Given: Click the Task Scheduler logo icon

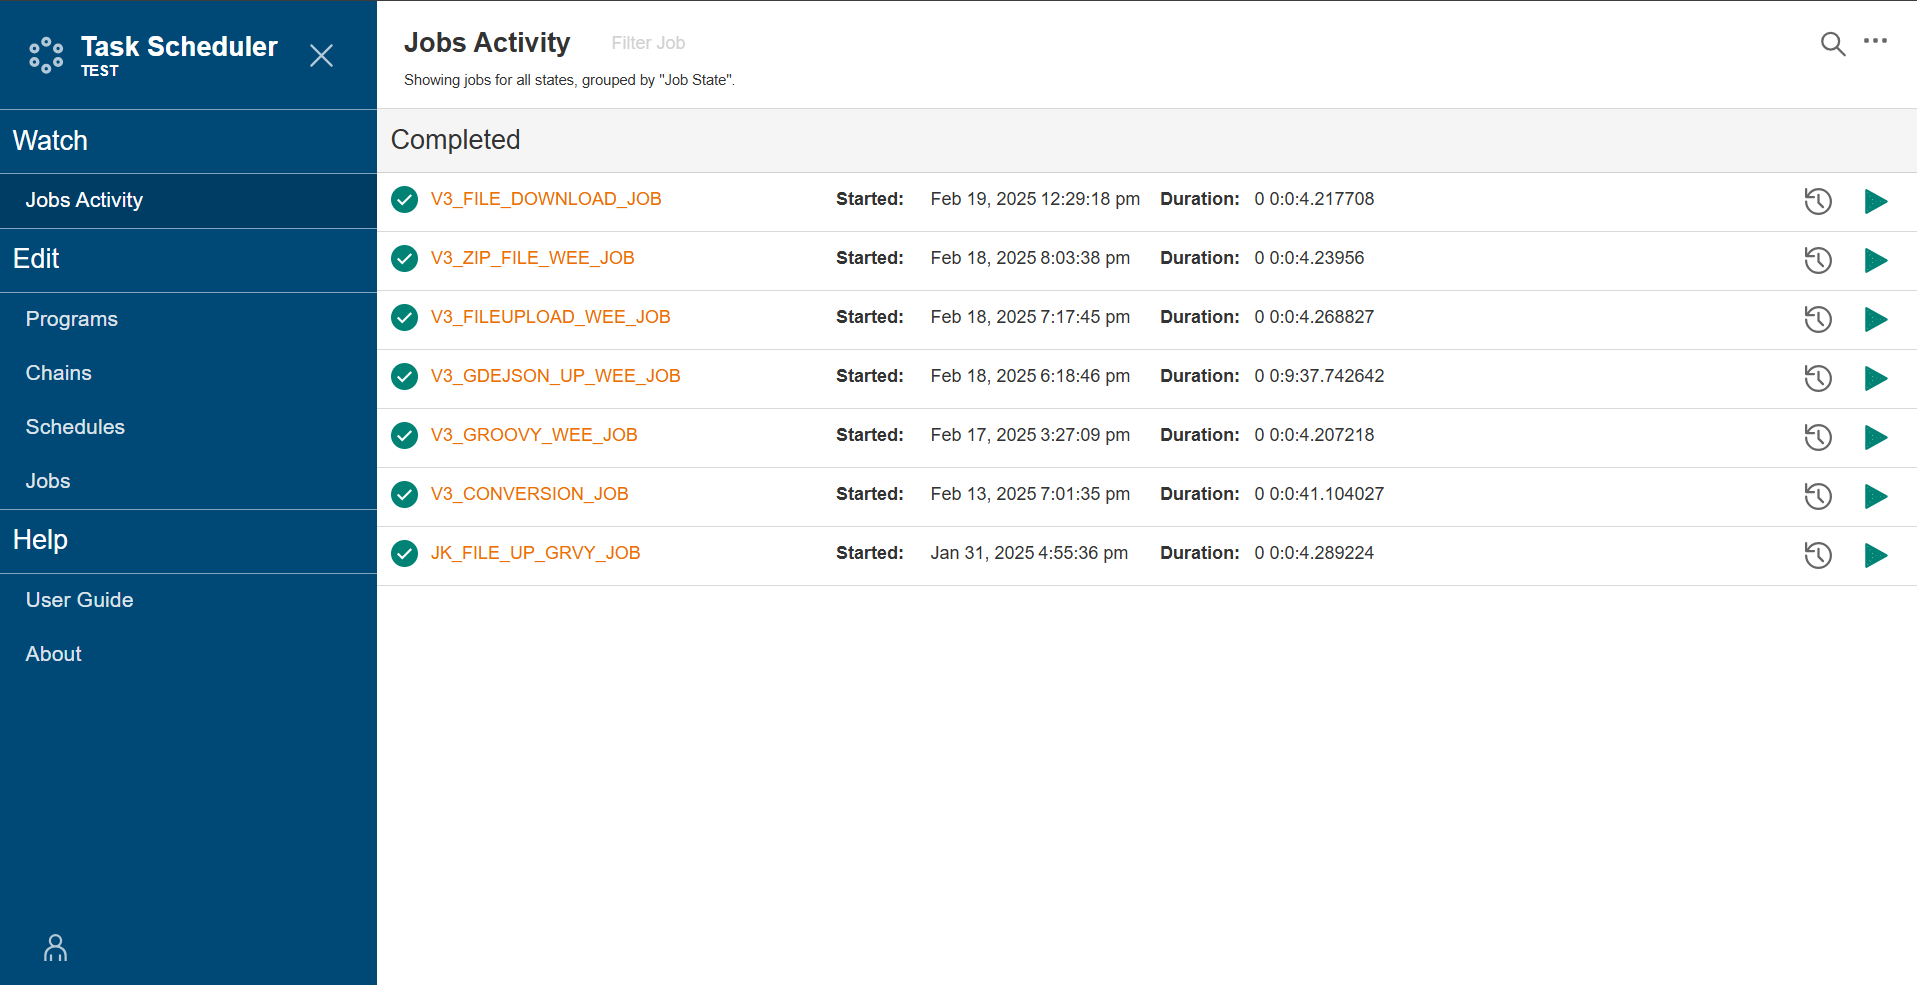Looking at the screenshot, I should coord(46,55).
